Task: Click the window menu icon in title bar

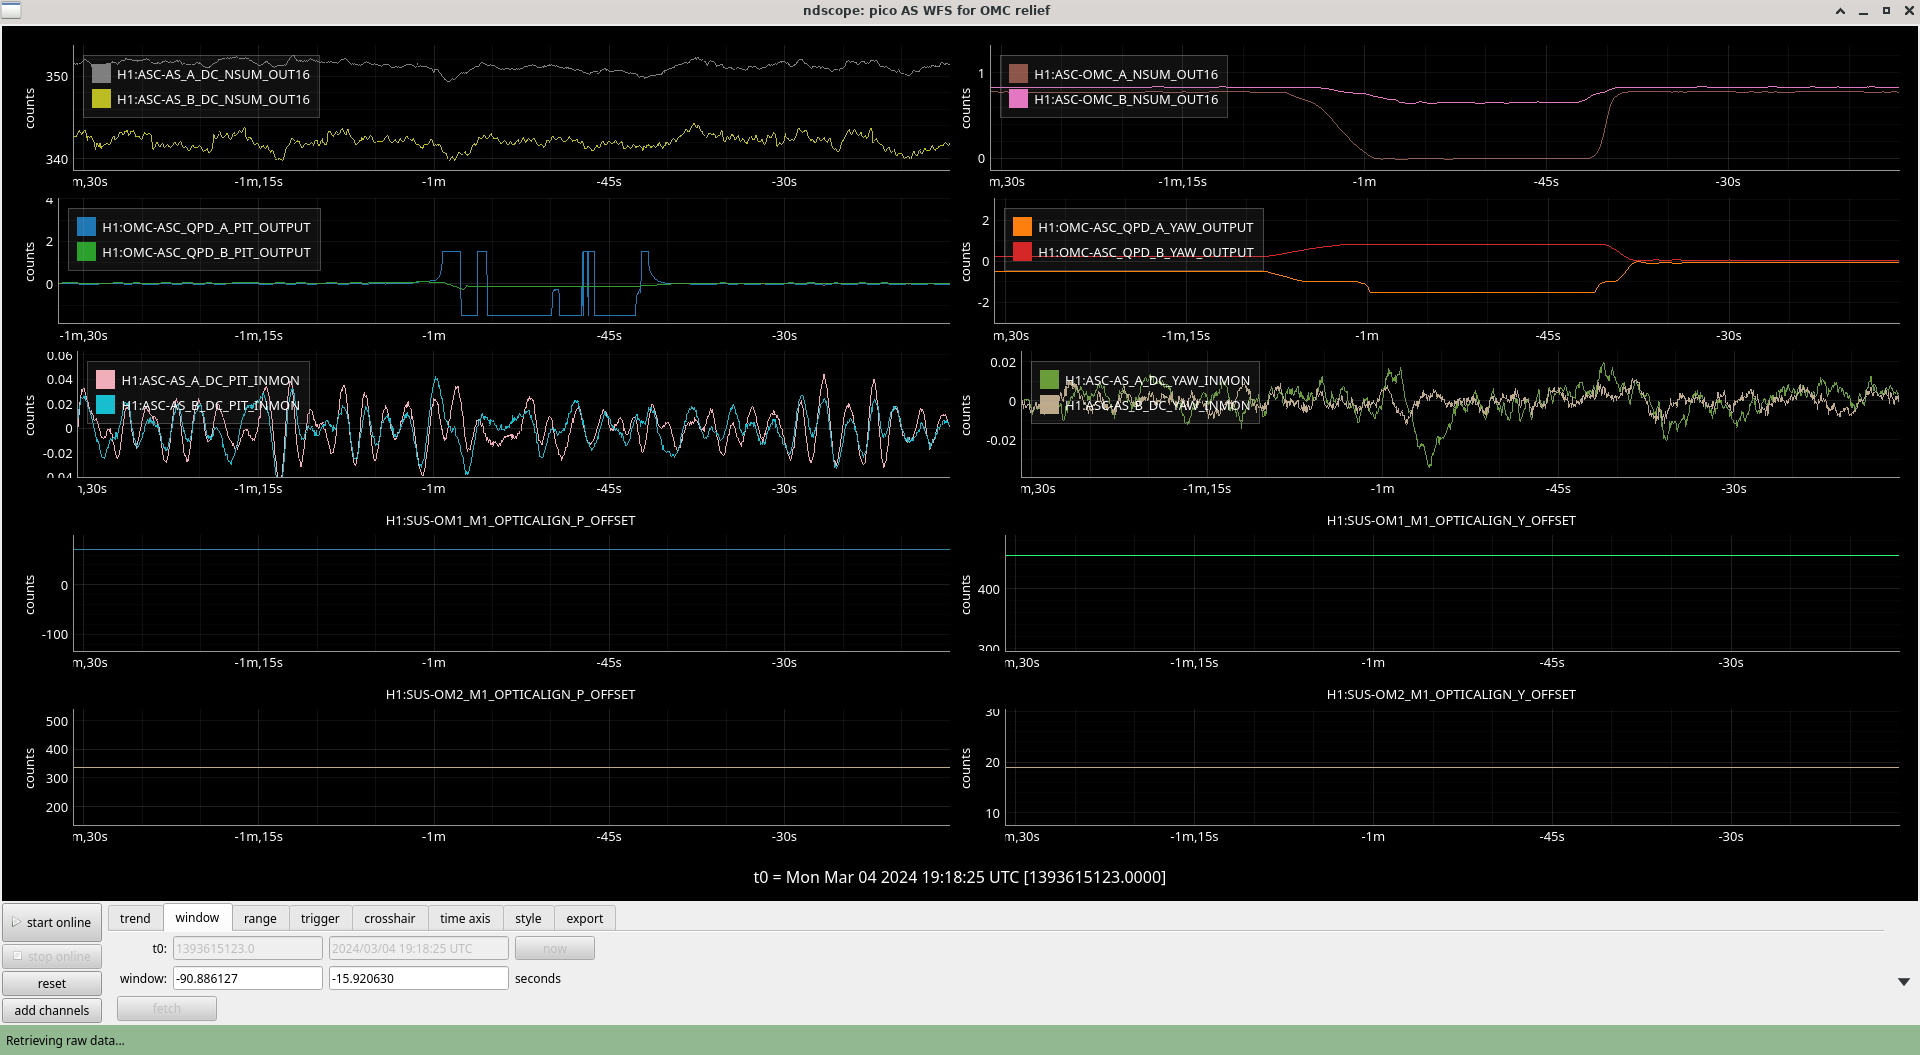Action: coord(11,10)
